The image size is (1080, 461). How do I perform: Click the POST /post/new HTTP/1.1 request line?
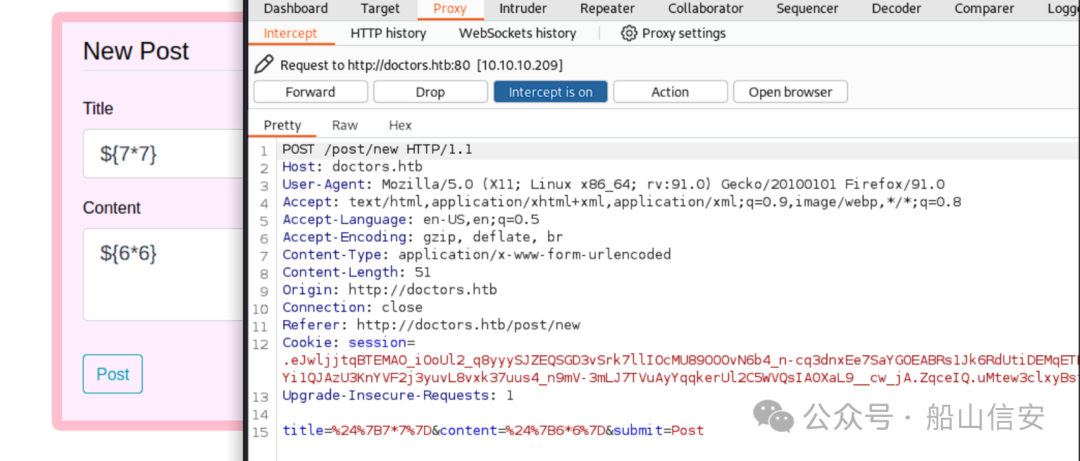point(377,150)
